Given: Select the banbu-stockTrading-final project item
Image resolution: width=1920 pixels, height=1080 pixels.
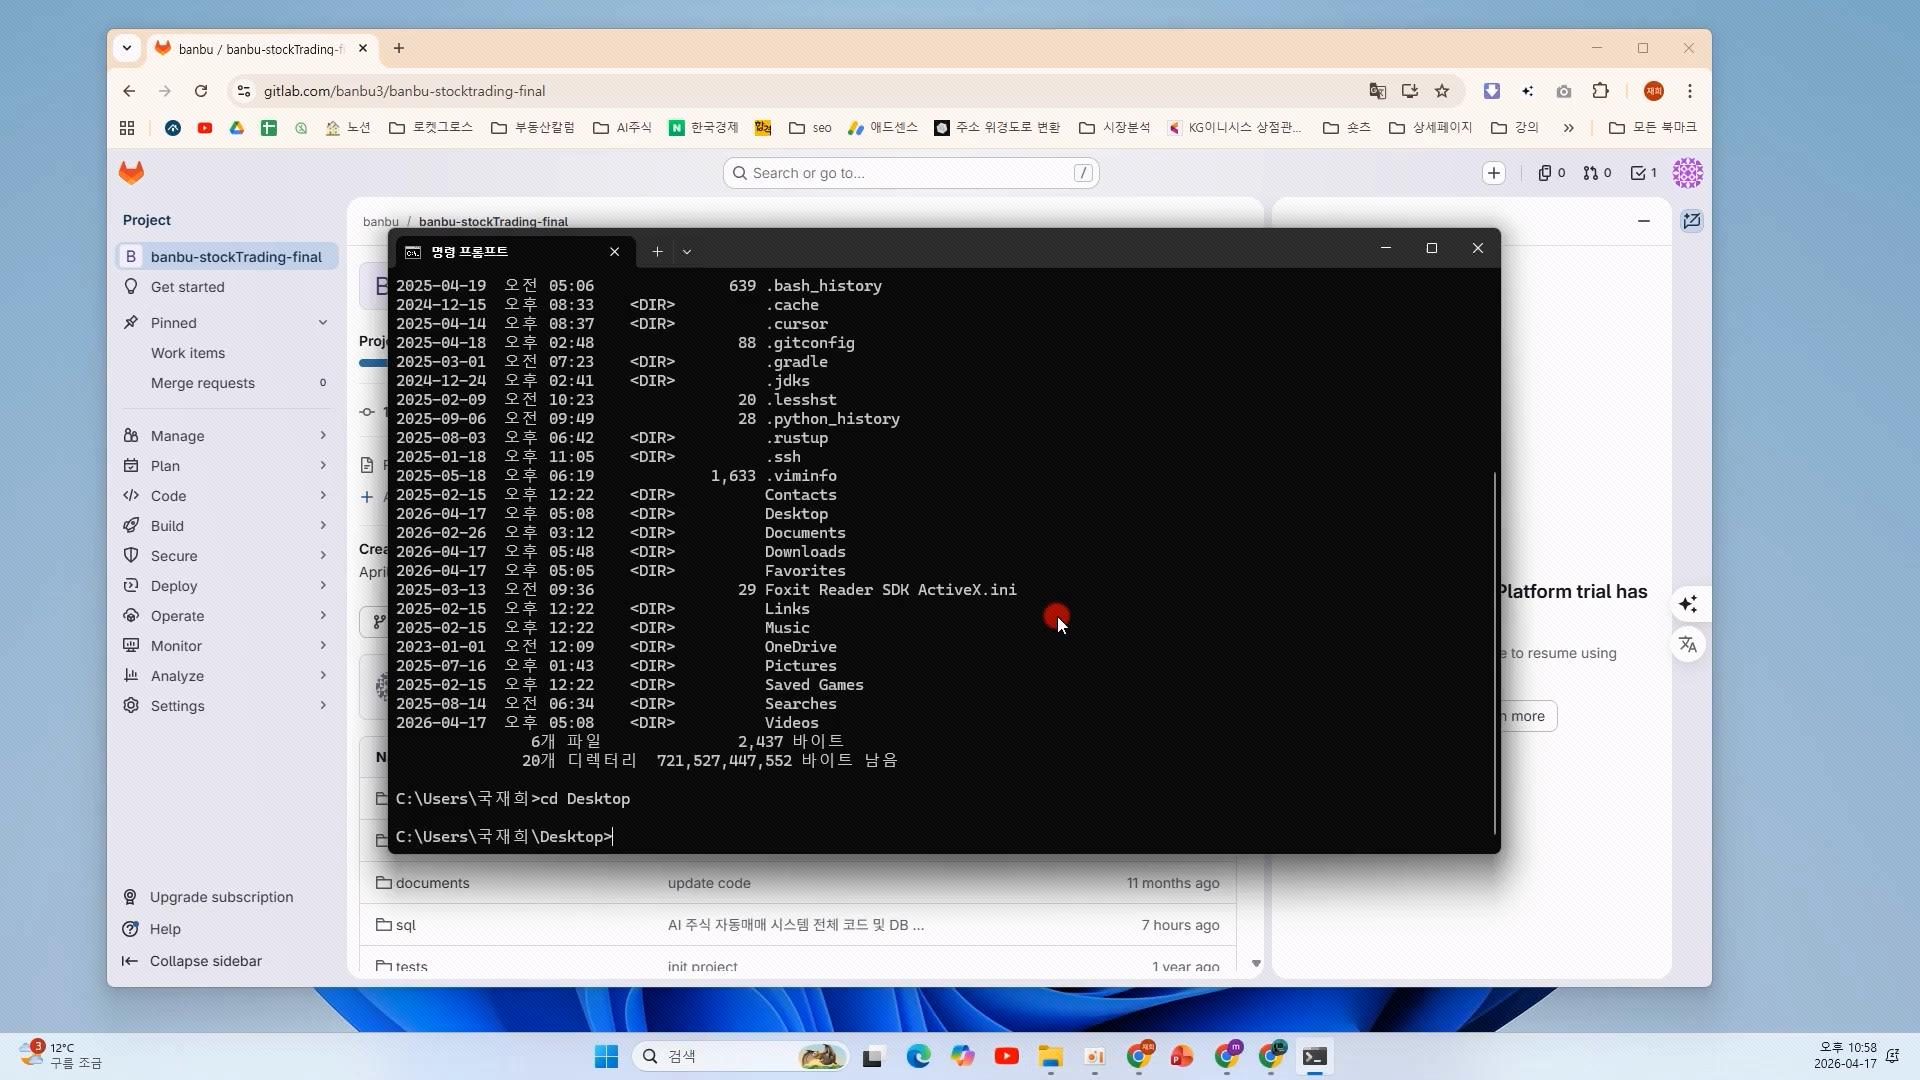Looking at the screenshot, I should click(227, 257).
